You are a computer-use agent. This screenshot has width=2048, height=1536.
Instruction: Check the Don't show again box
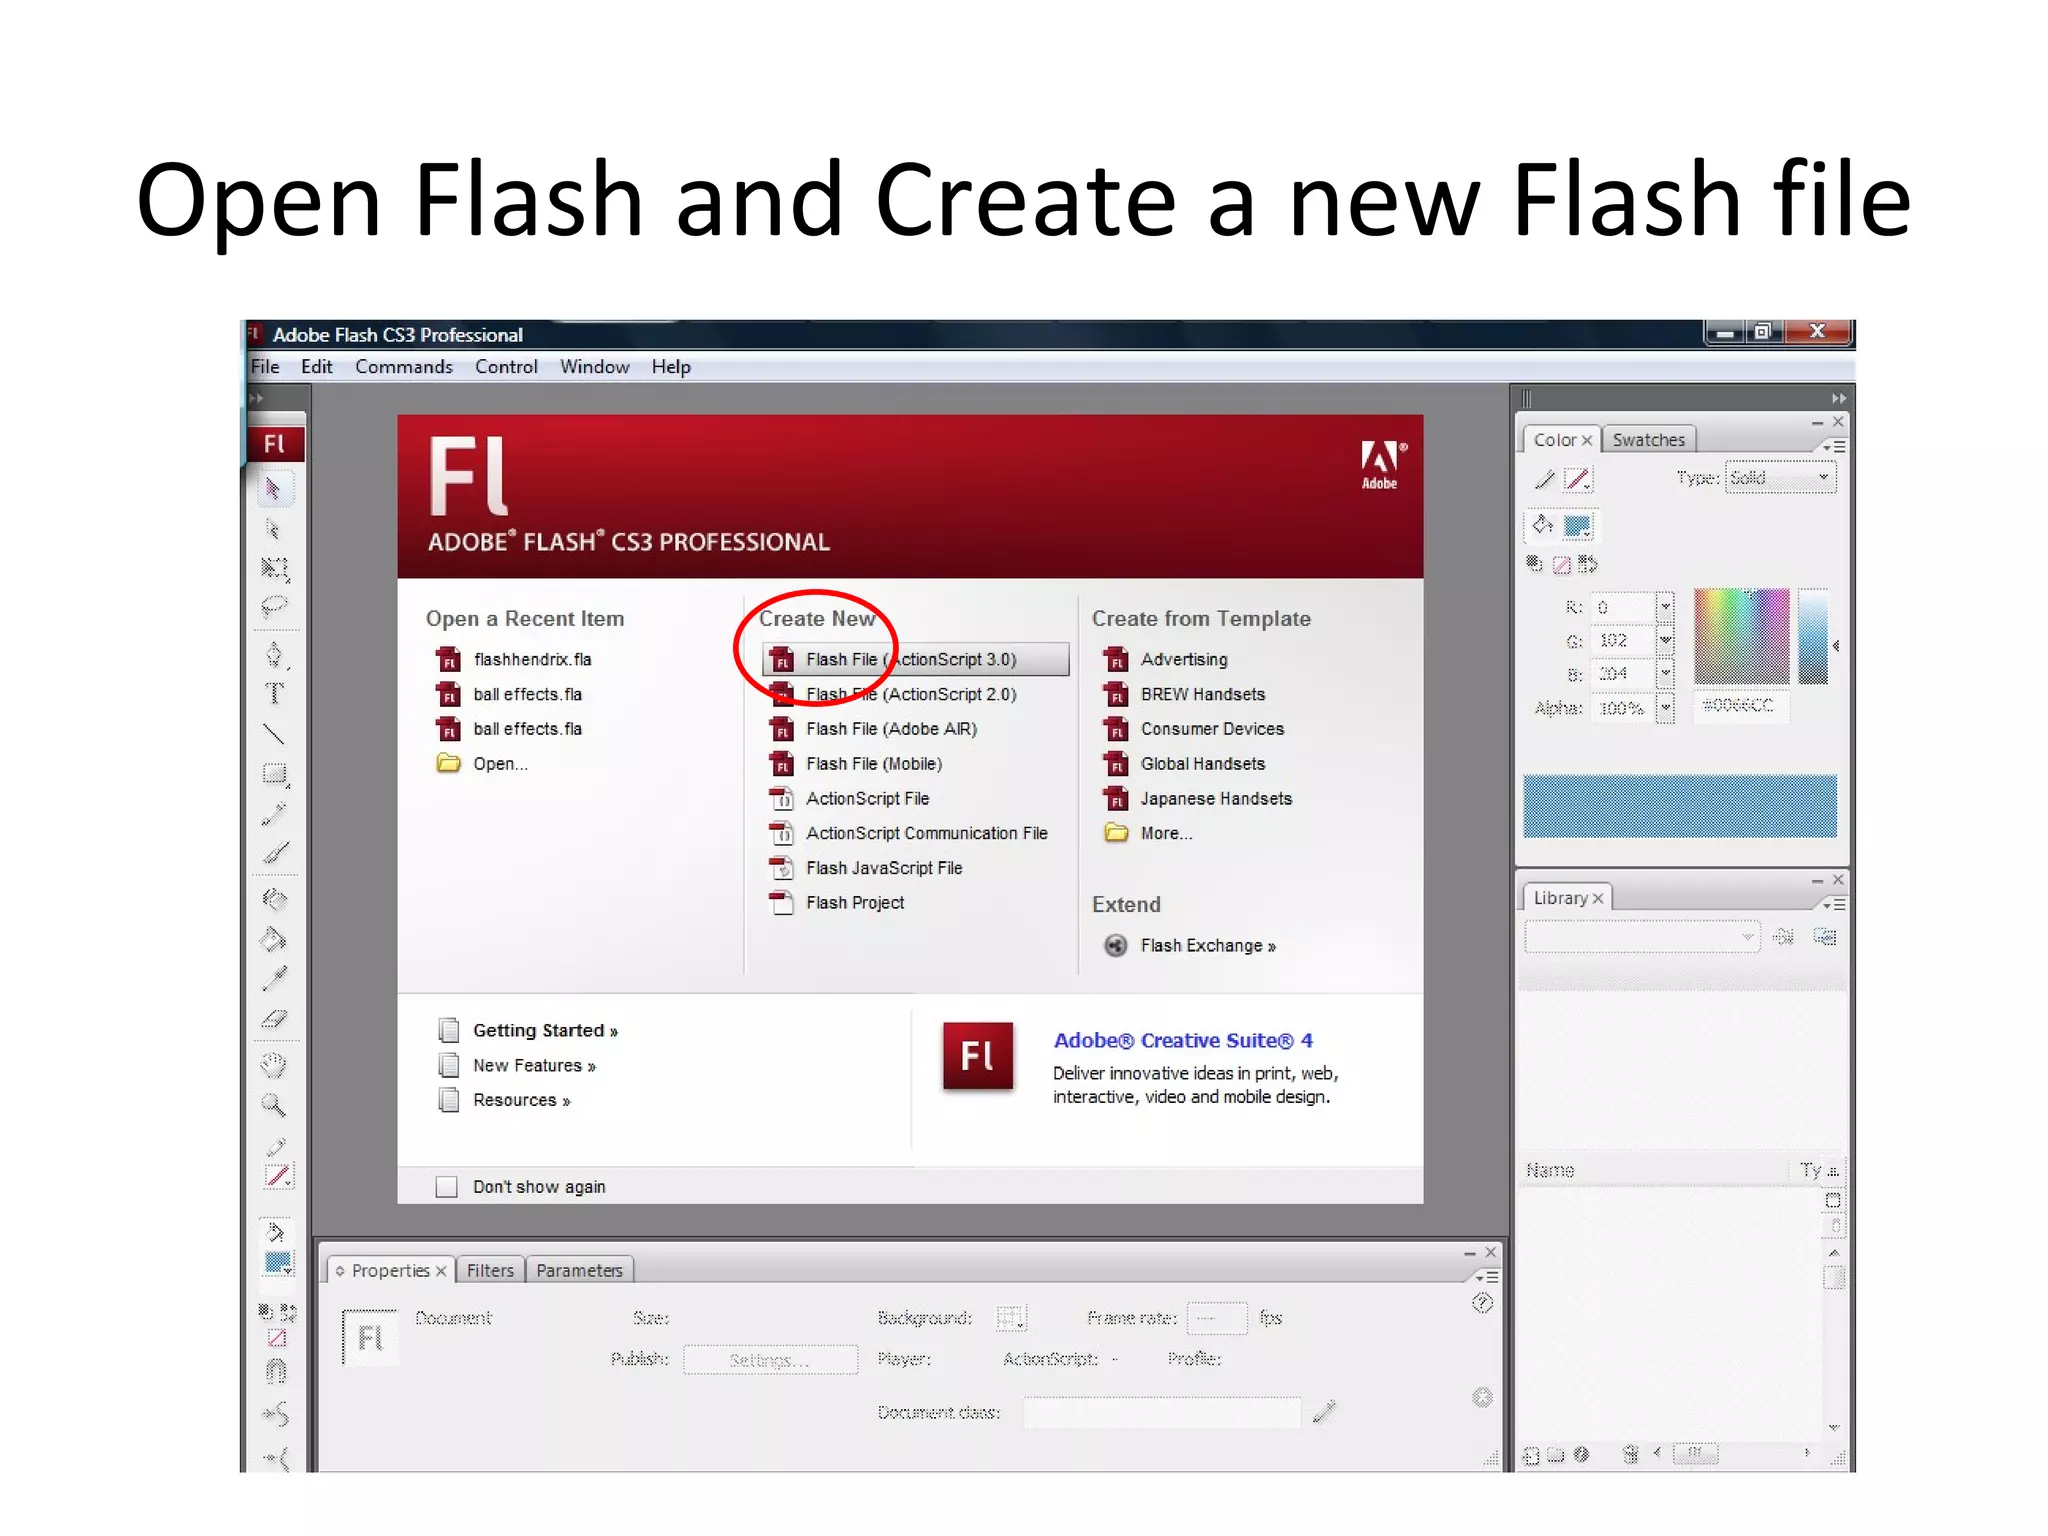447,1187
